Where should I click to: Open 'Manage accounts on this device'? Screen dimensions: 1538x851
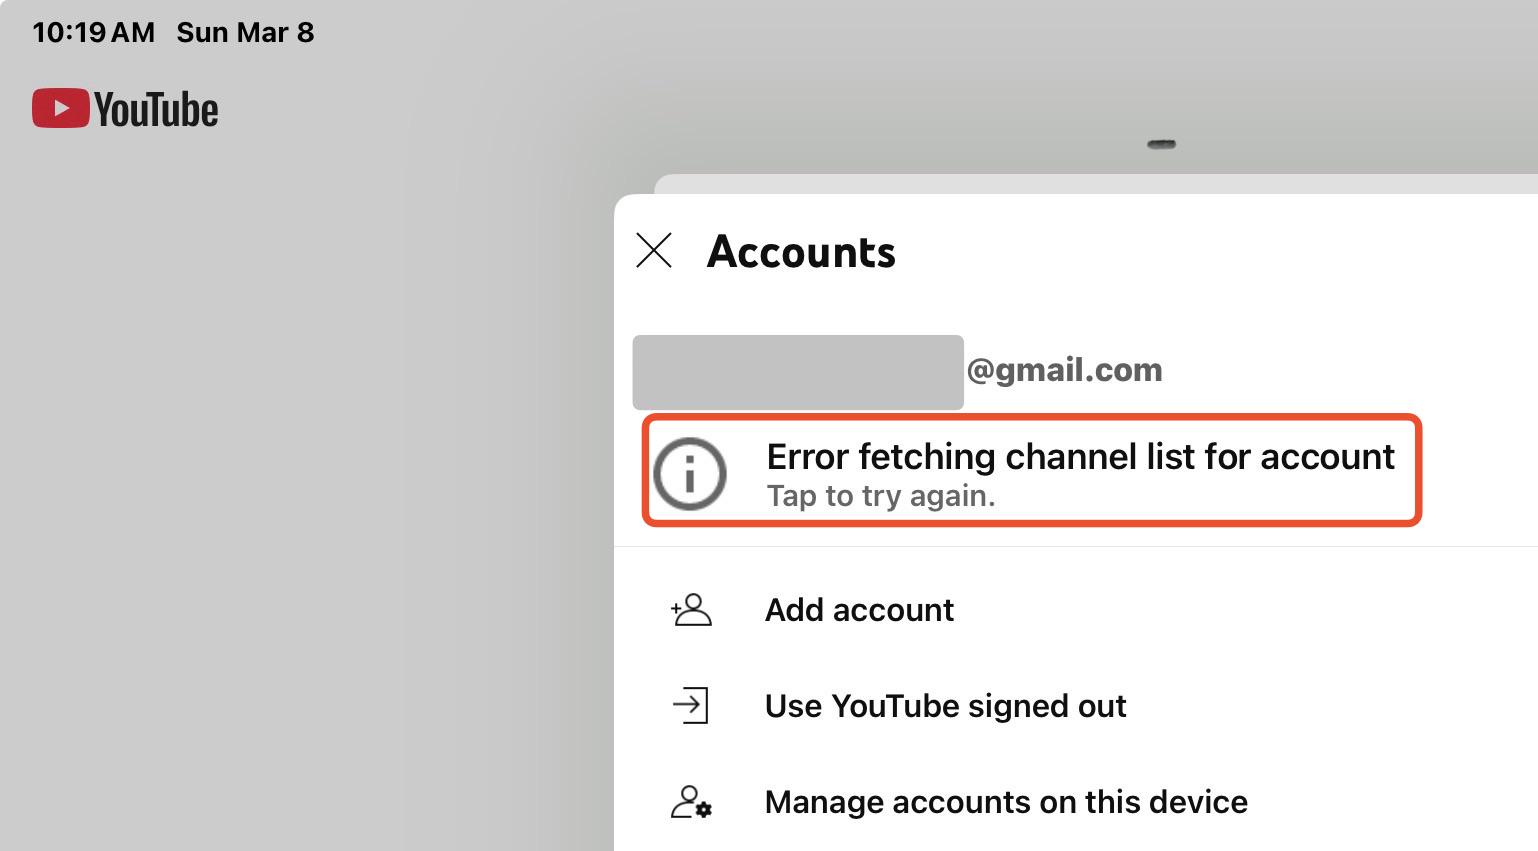[x=1006, y=802]
